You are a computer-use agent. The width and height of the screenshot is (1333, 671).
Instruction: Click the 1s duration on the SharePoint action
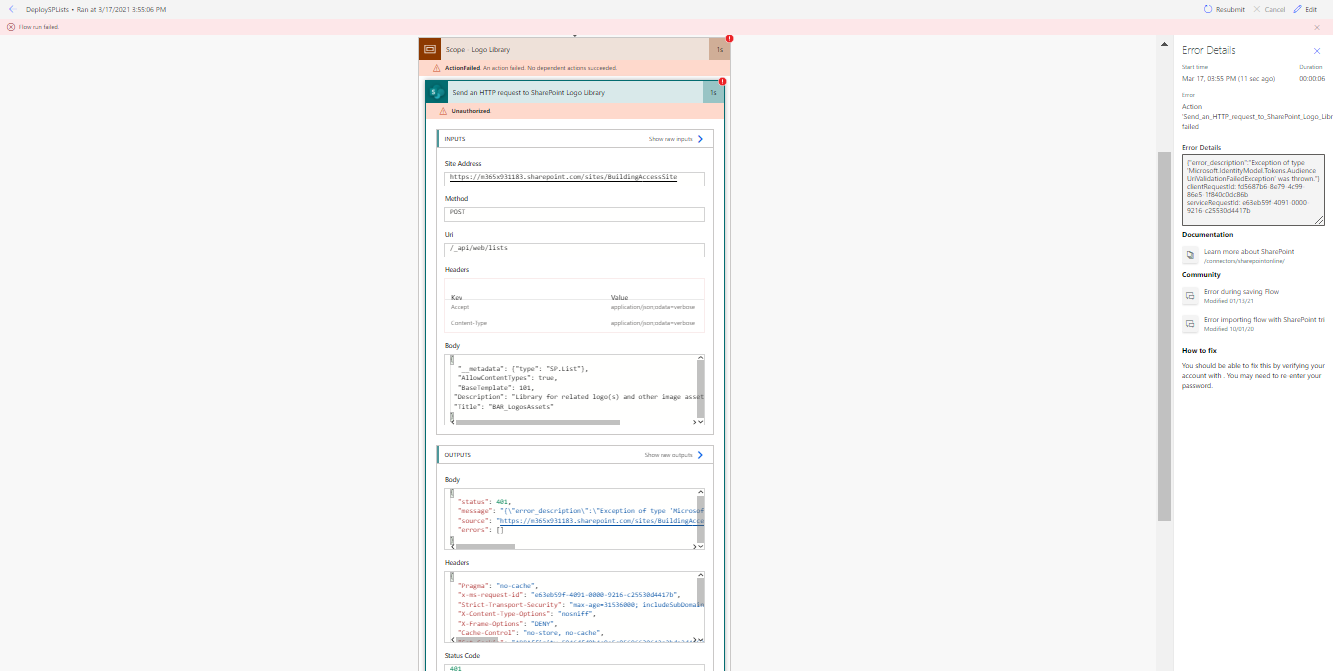[x=713, y=92]
